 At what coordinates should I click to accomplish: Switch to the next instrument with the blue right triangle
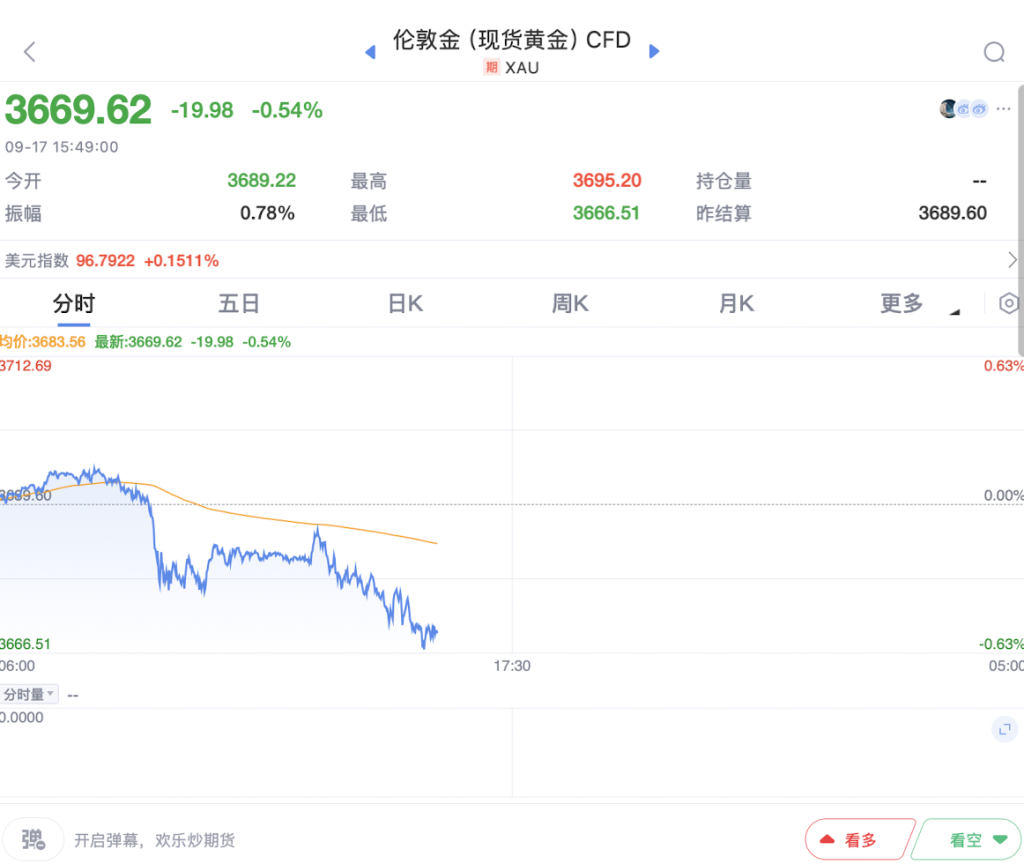point(654,52)
